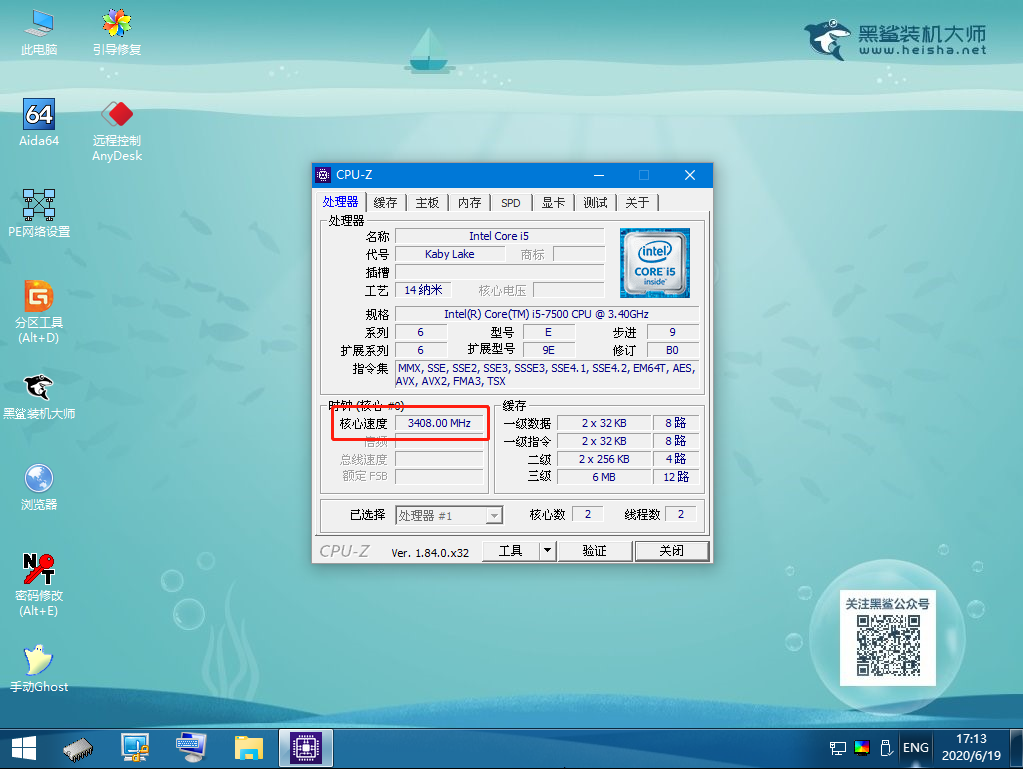Select the CPU-Z taskbar button
Image resolution: width=1023 pixels, height=769 pixels.
(x=306, y=748)
